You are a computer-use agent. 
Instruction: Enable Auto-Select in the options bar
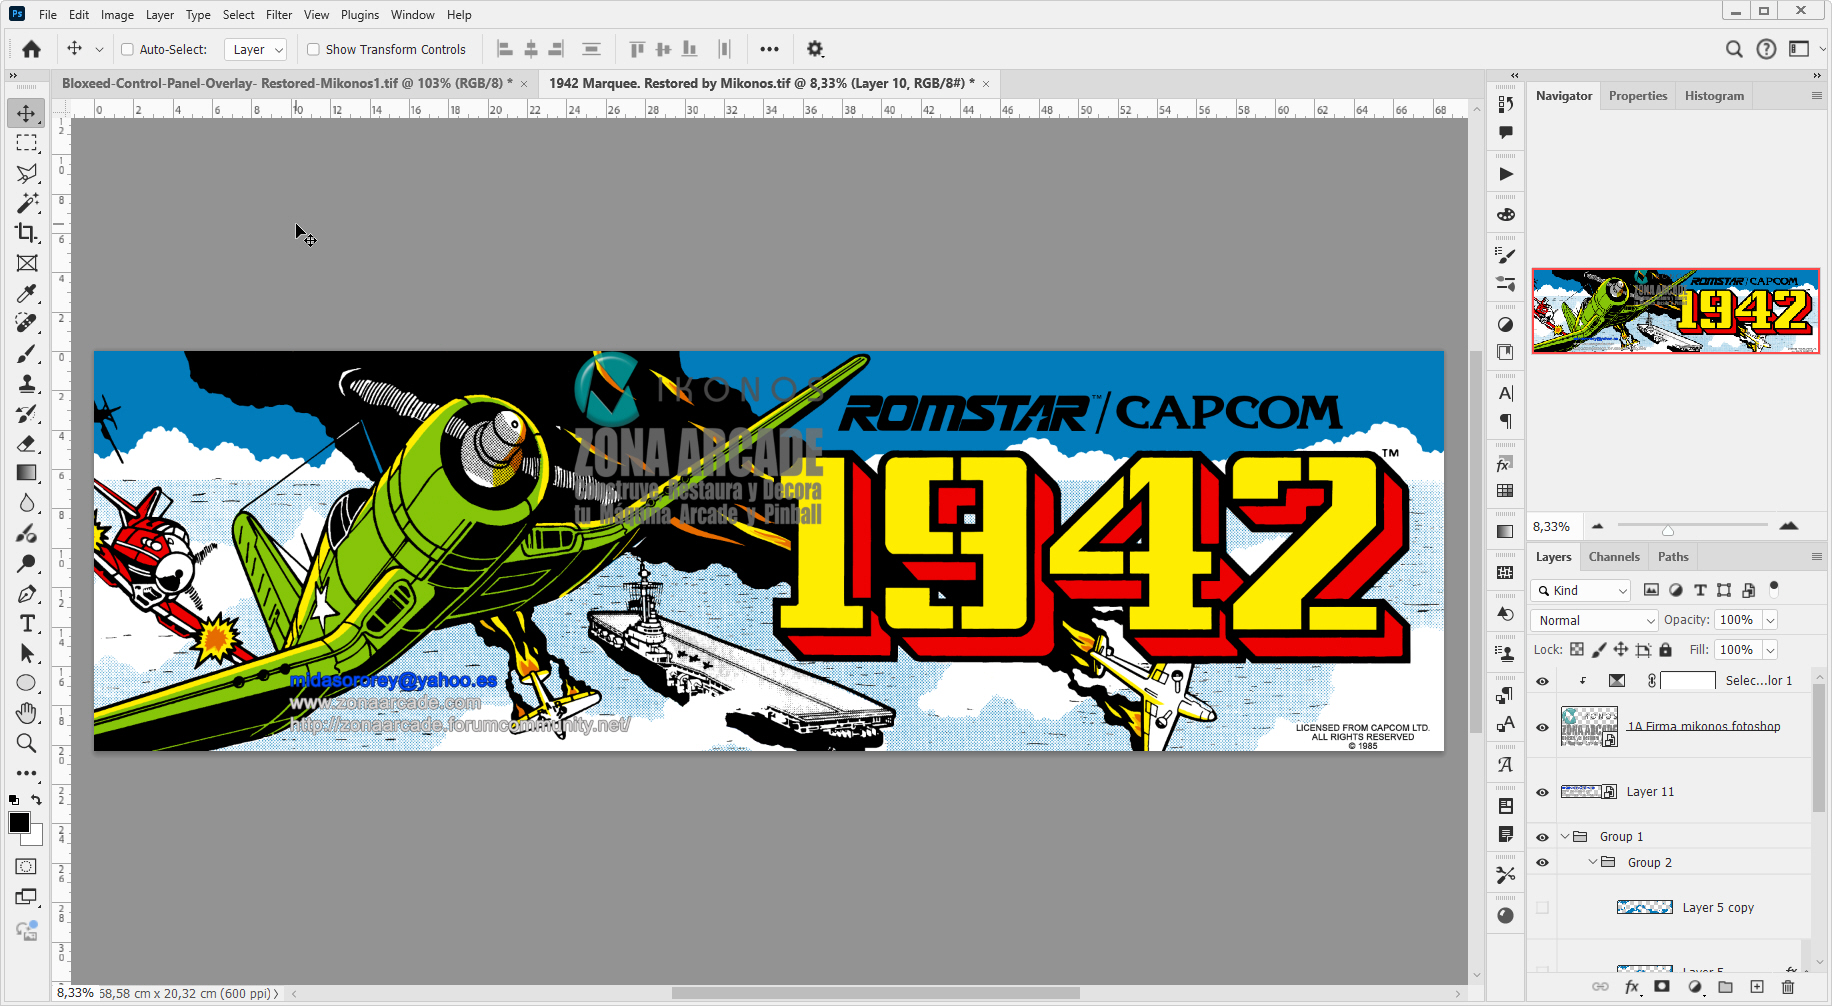128,49
